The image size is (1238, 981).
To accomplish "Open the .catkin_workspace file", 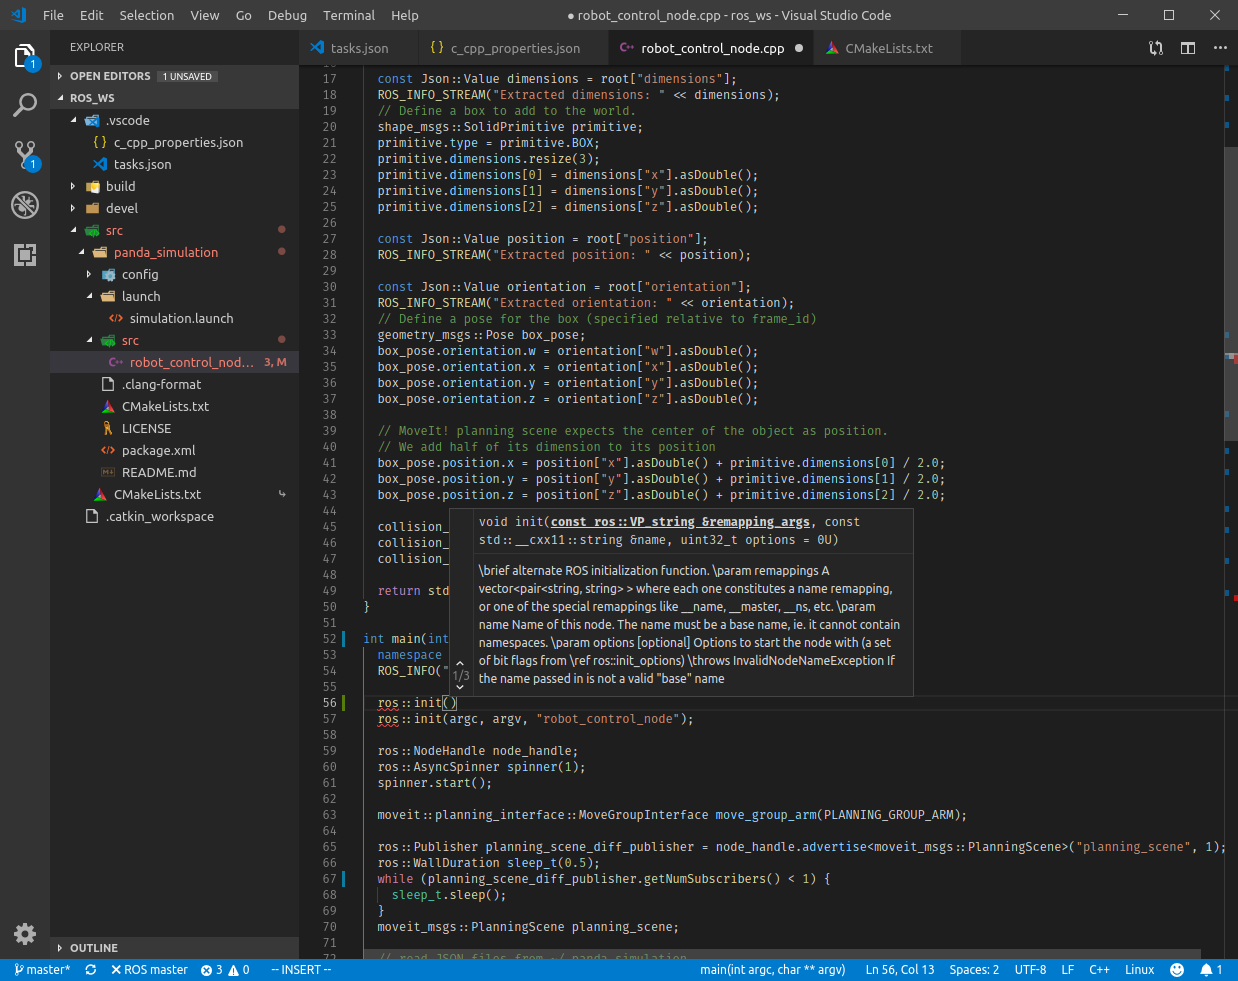I will click(174, 516).
